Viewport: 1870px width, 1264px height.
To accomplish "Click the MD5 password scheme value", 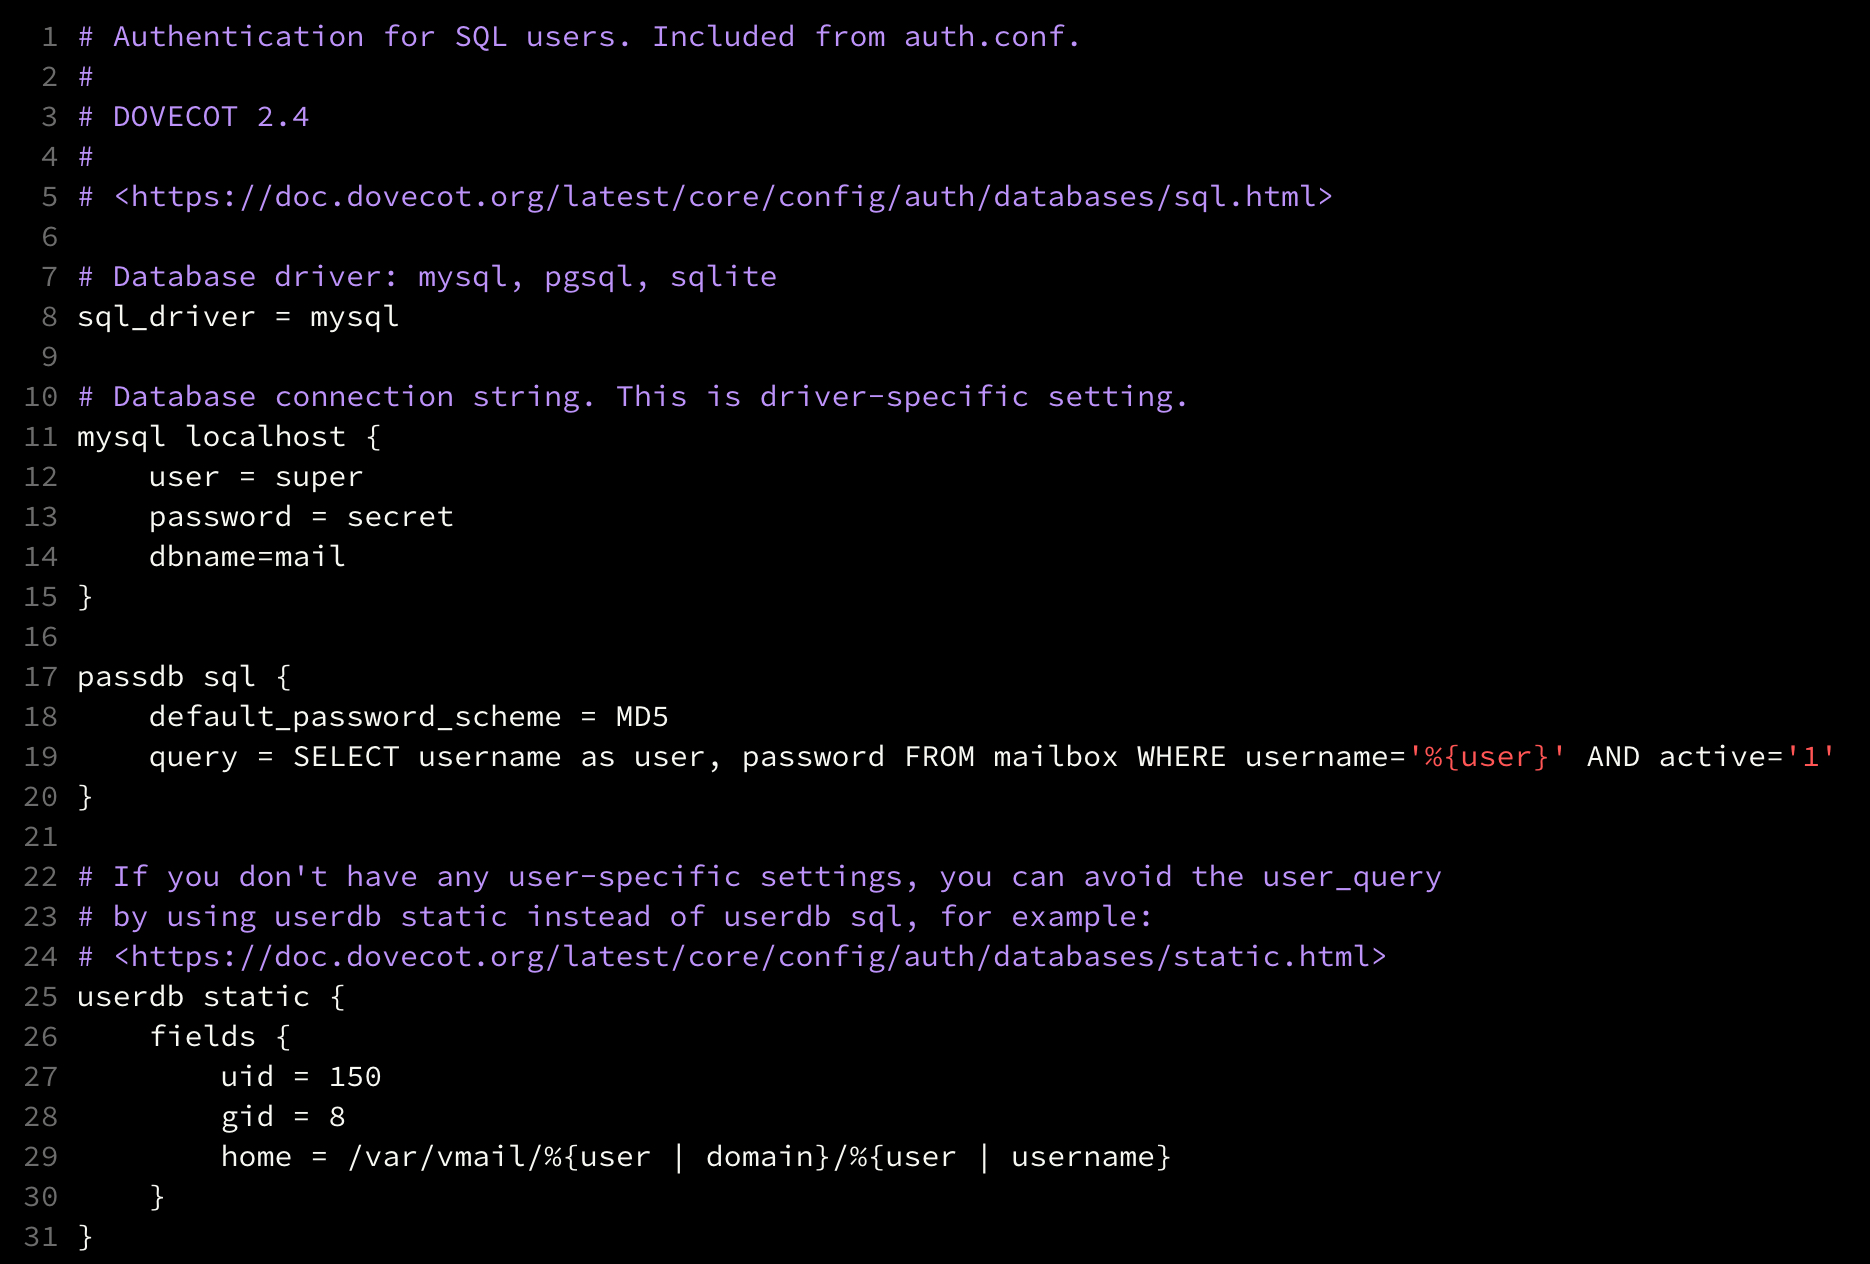I will (642, 717).
